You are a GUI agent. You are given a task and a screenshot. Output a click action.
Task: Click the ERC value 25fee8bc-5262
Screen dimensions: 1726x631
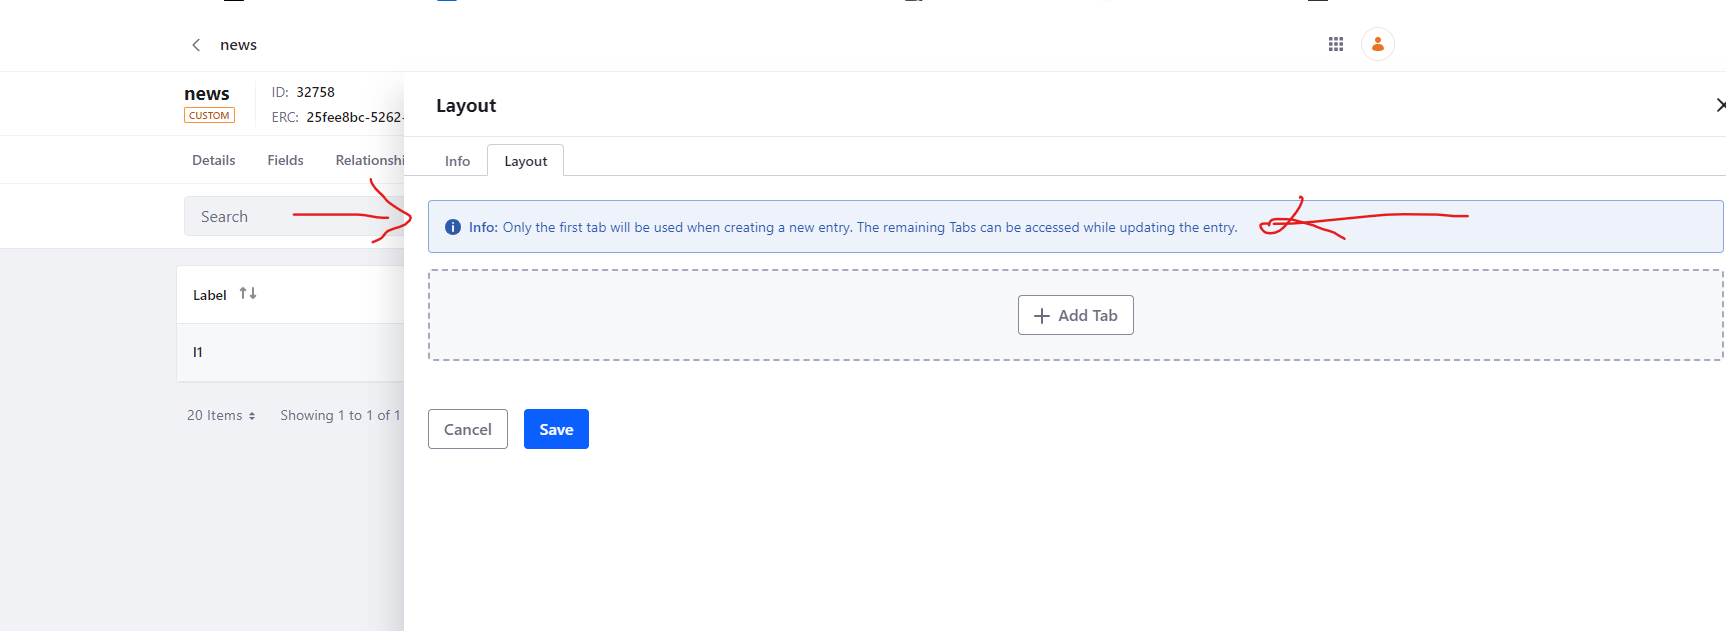355,117
